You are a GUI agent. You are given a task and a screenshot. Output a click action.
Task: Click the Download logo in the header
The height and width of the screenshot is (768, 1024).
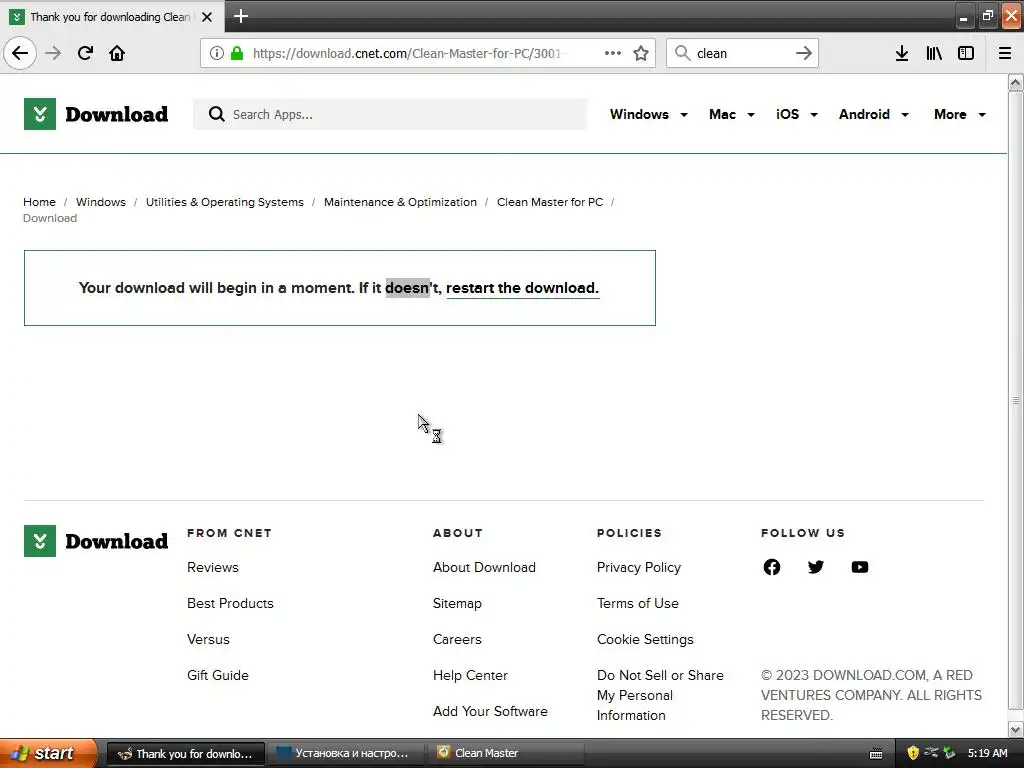click(x=96, y=114)
